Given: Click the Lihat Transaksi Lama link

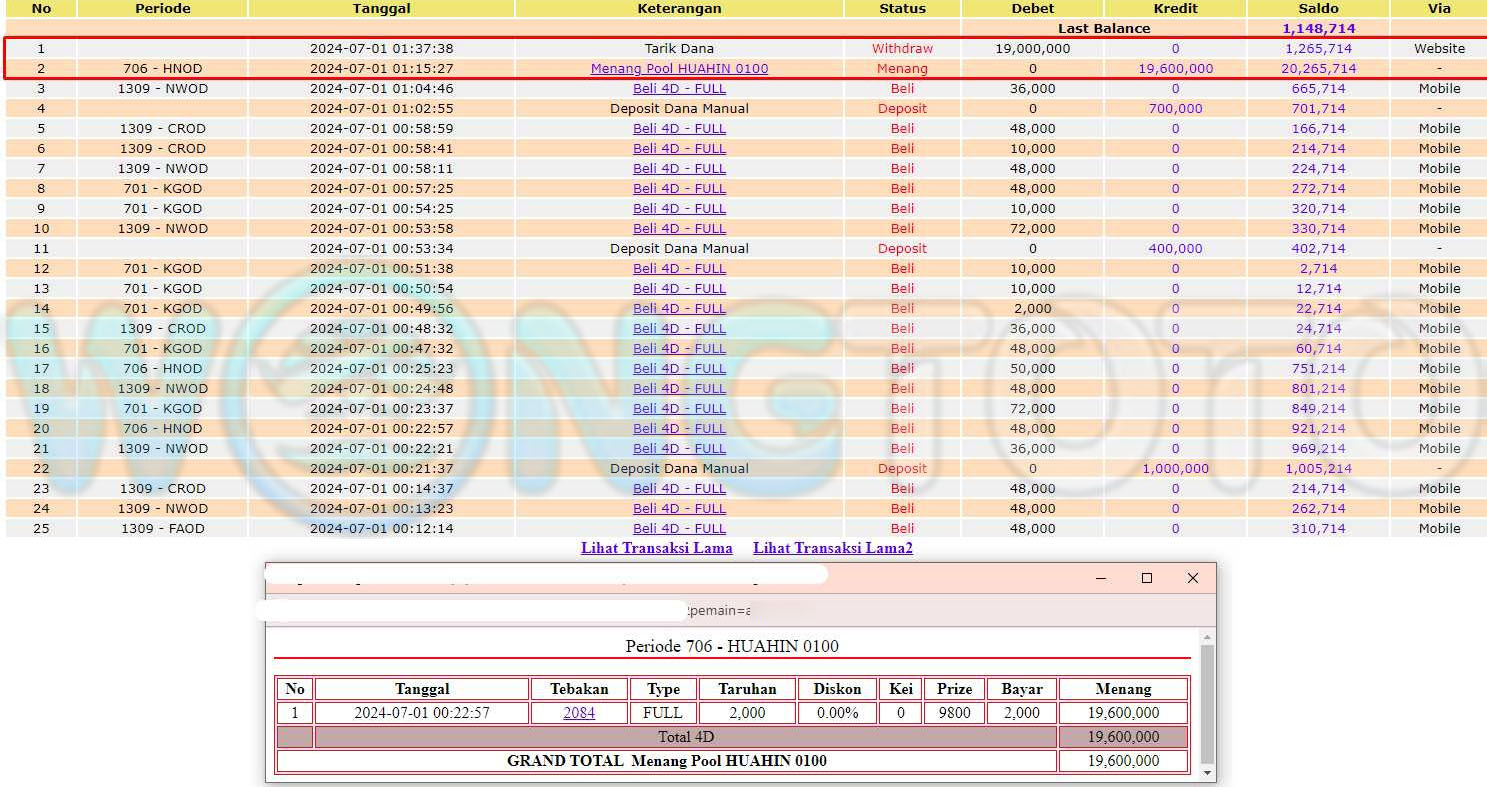Looking at the screenshot, I should pyautogui.click(x=656, y=548).
